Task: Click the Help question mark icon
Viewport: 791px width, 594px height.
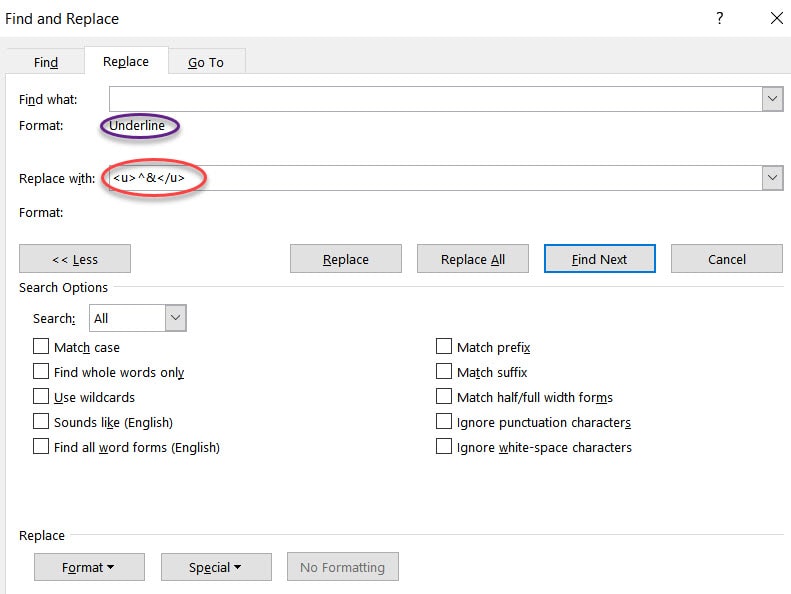Action: pos(720,18)
